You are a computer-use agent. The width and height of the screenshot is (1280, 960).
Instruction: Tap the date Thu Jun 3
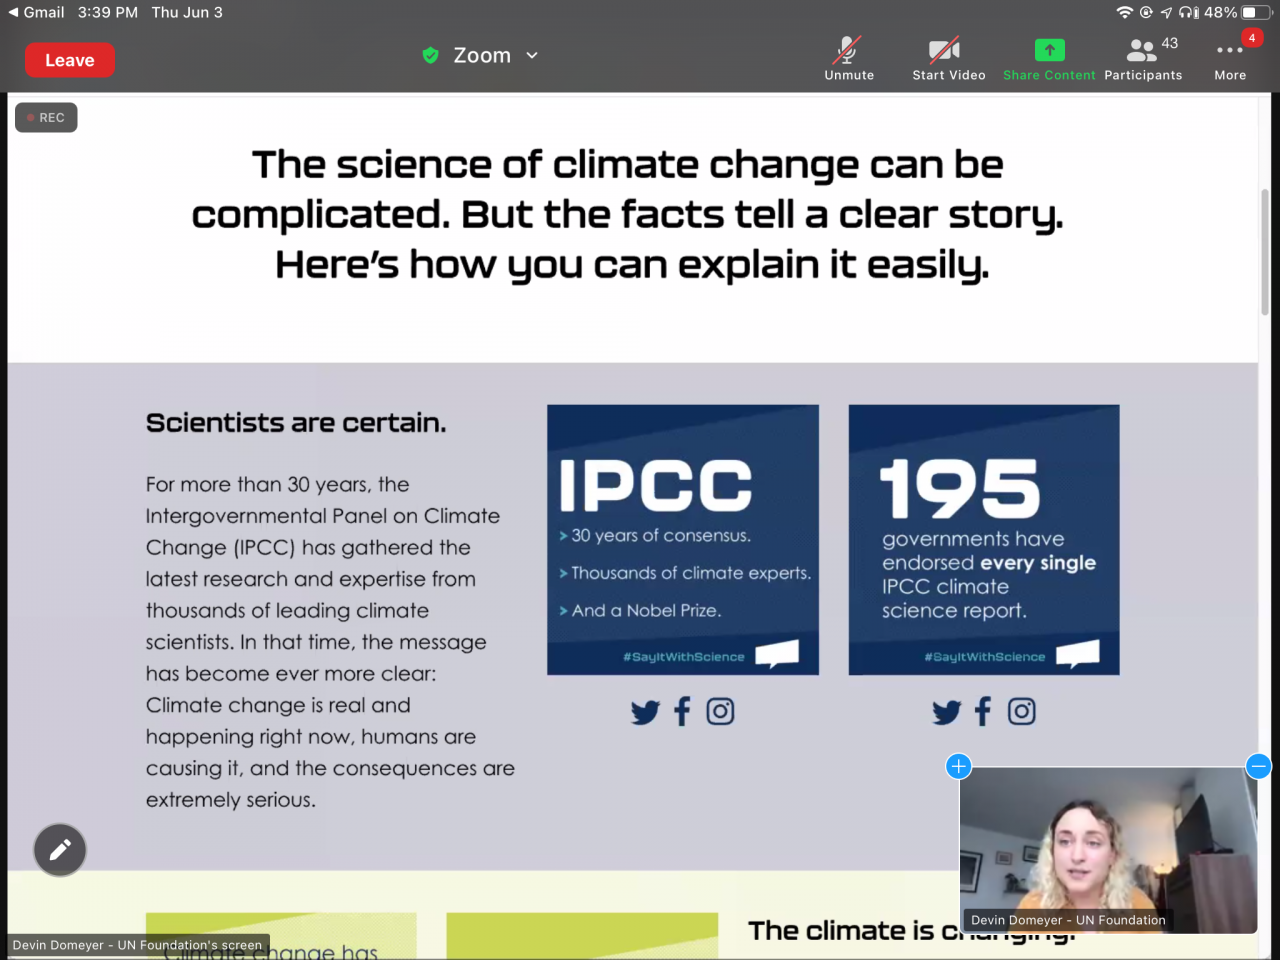click(x=187, y=12)
